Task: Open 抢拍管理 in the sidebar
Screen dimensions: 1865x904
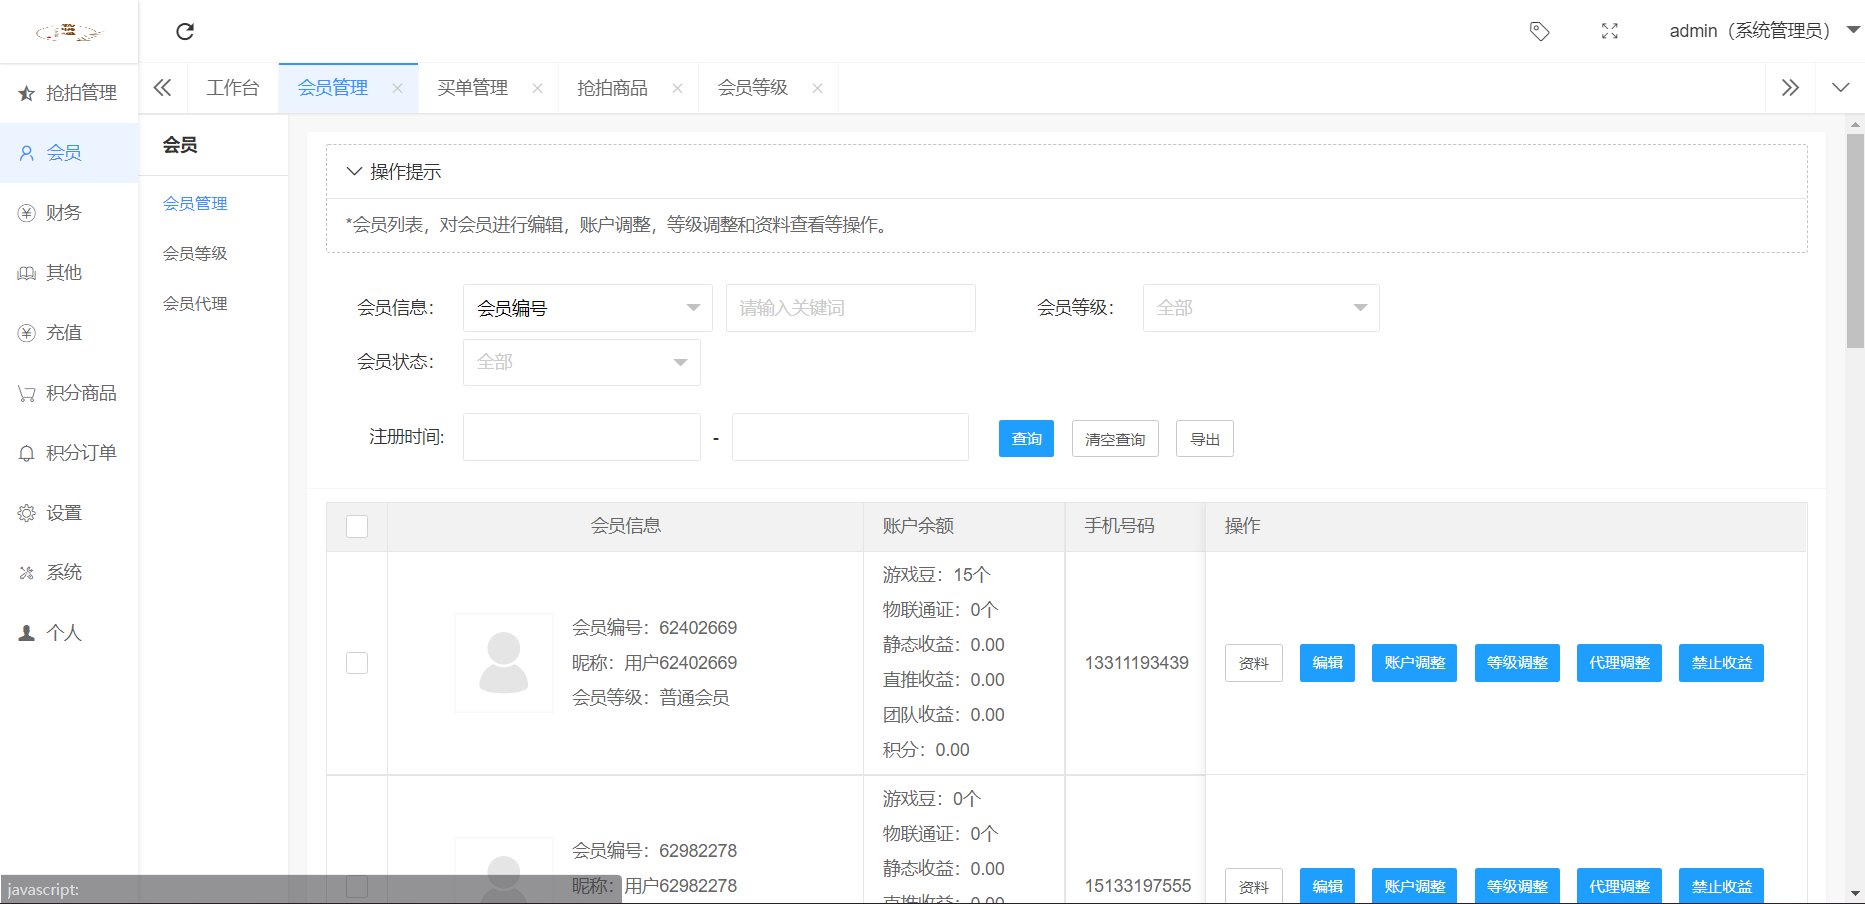Action: tap(69, 93)
